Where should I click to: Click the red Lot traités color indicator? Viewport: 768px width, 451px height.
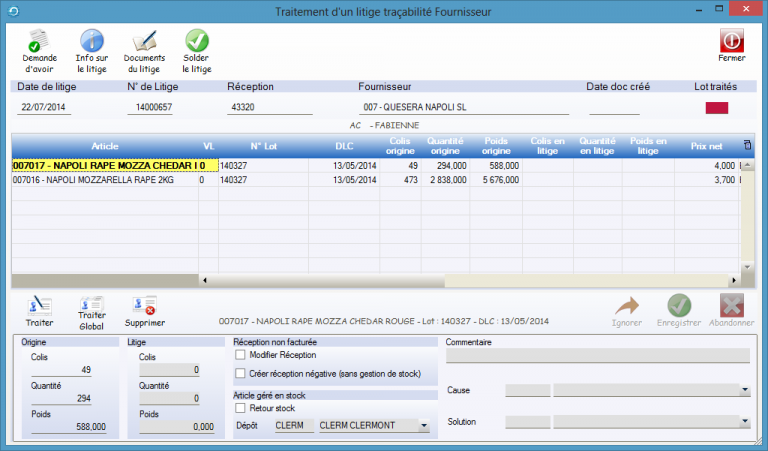[716, 108]
